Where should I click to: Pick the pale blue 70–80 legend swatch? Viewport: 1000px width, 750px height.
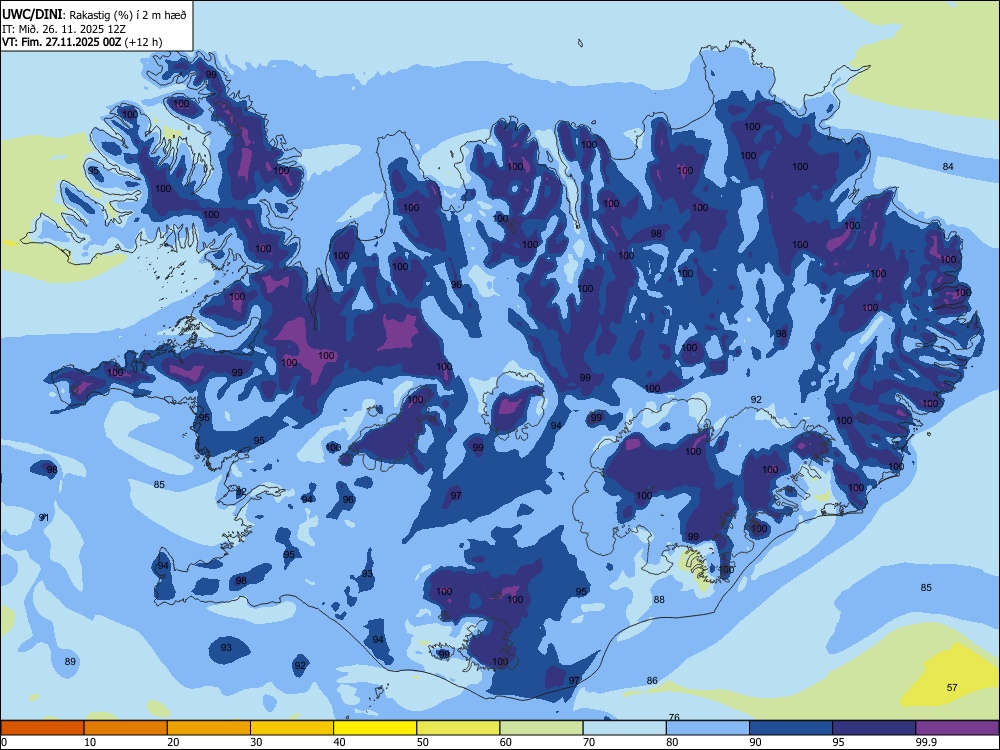click(x=624, y=728)
